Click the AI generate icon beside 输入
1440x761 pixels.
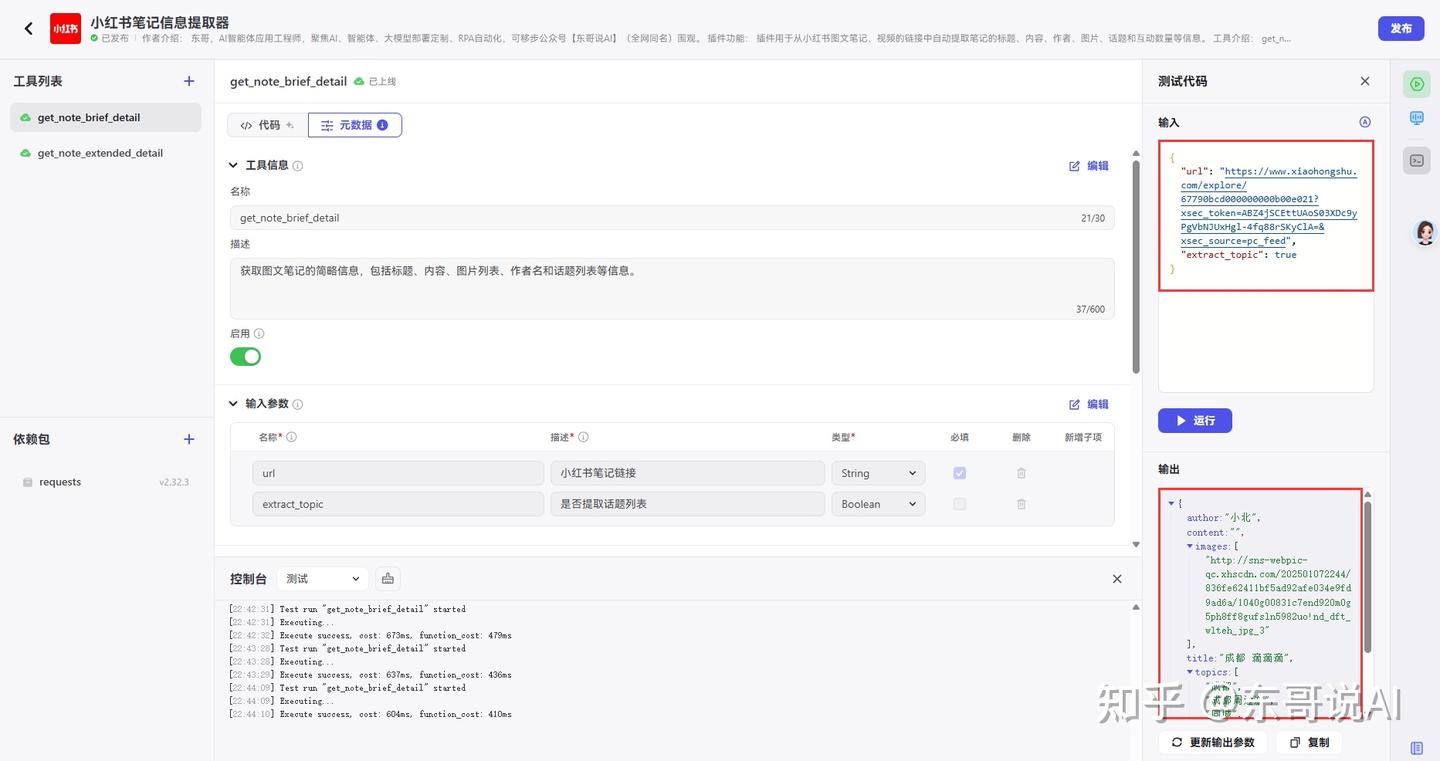(1365, 122)
